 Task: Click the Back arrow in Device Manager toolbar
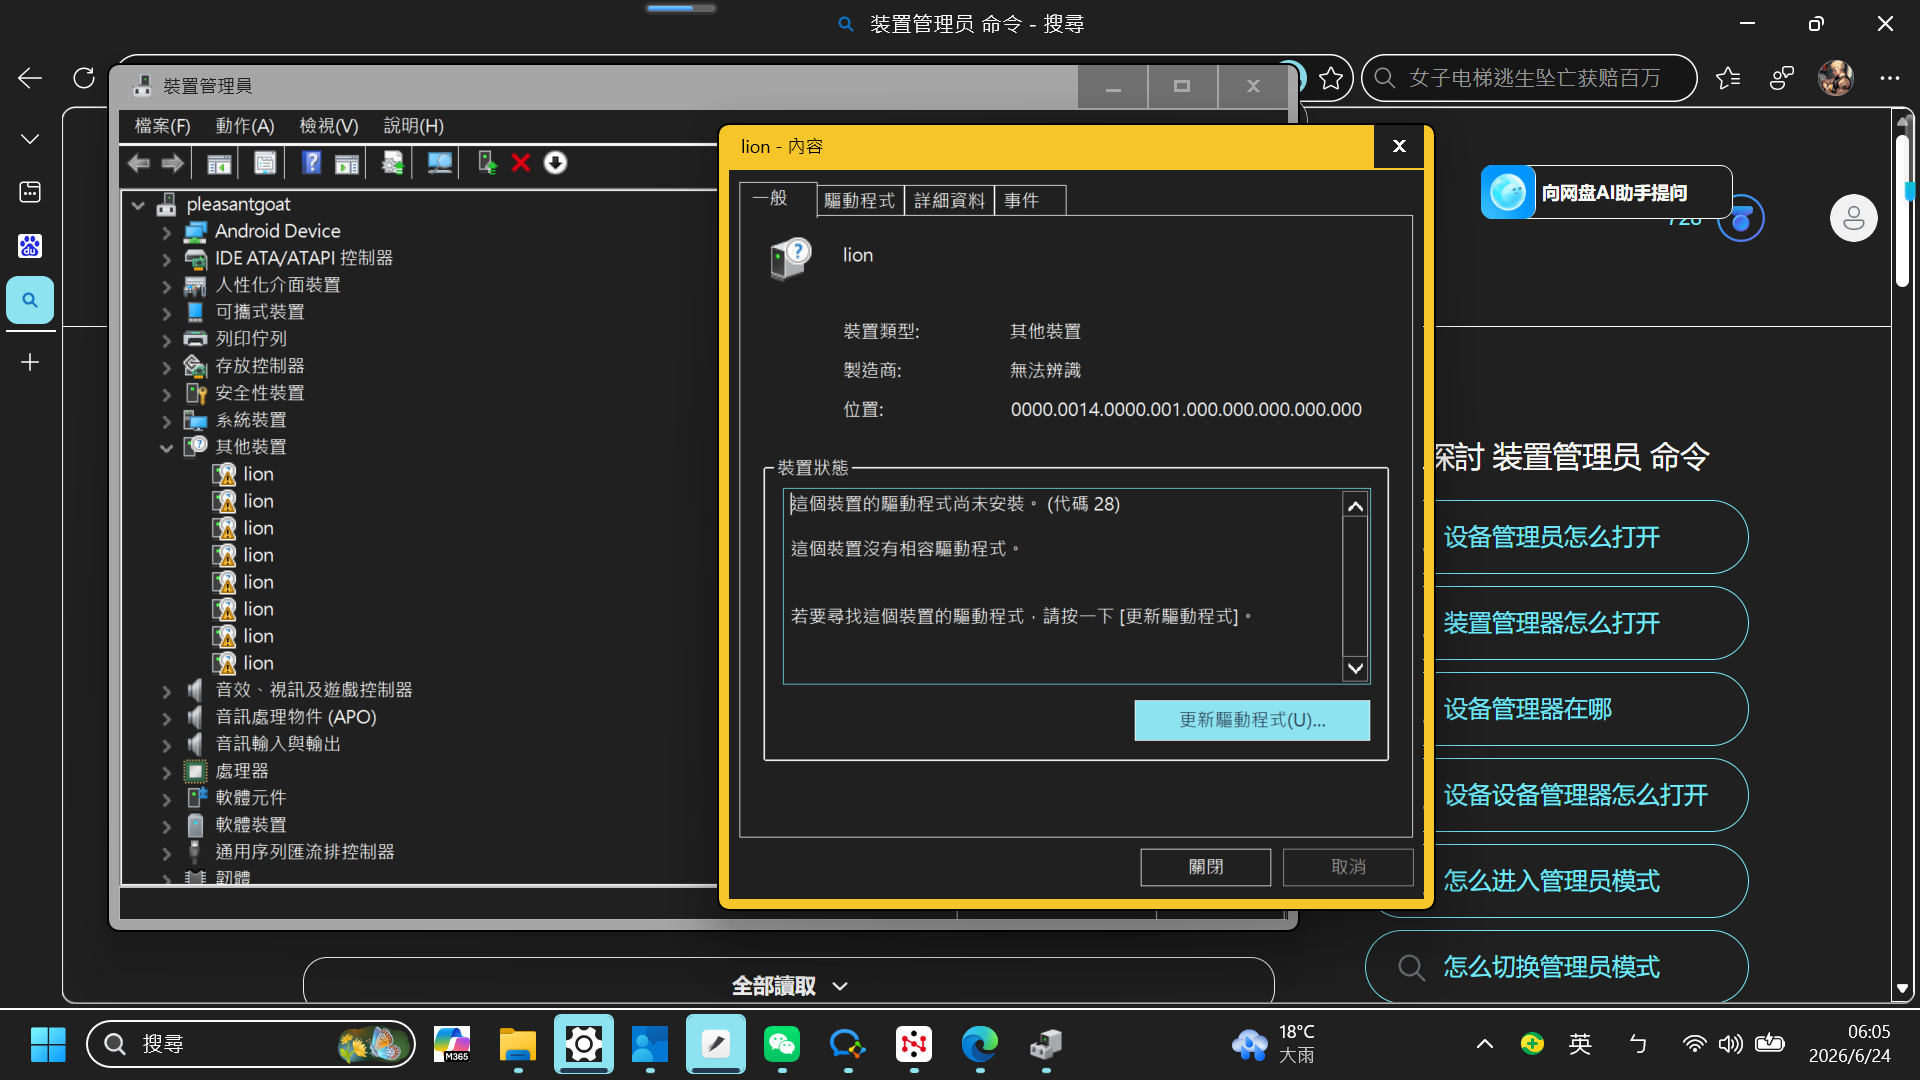click(x=139, y=163)
